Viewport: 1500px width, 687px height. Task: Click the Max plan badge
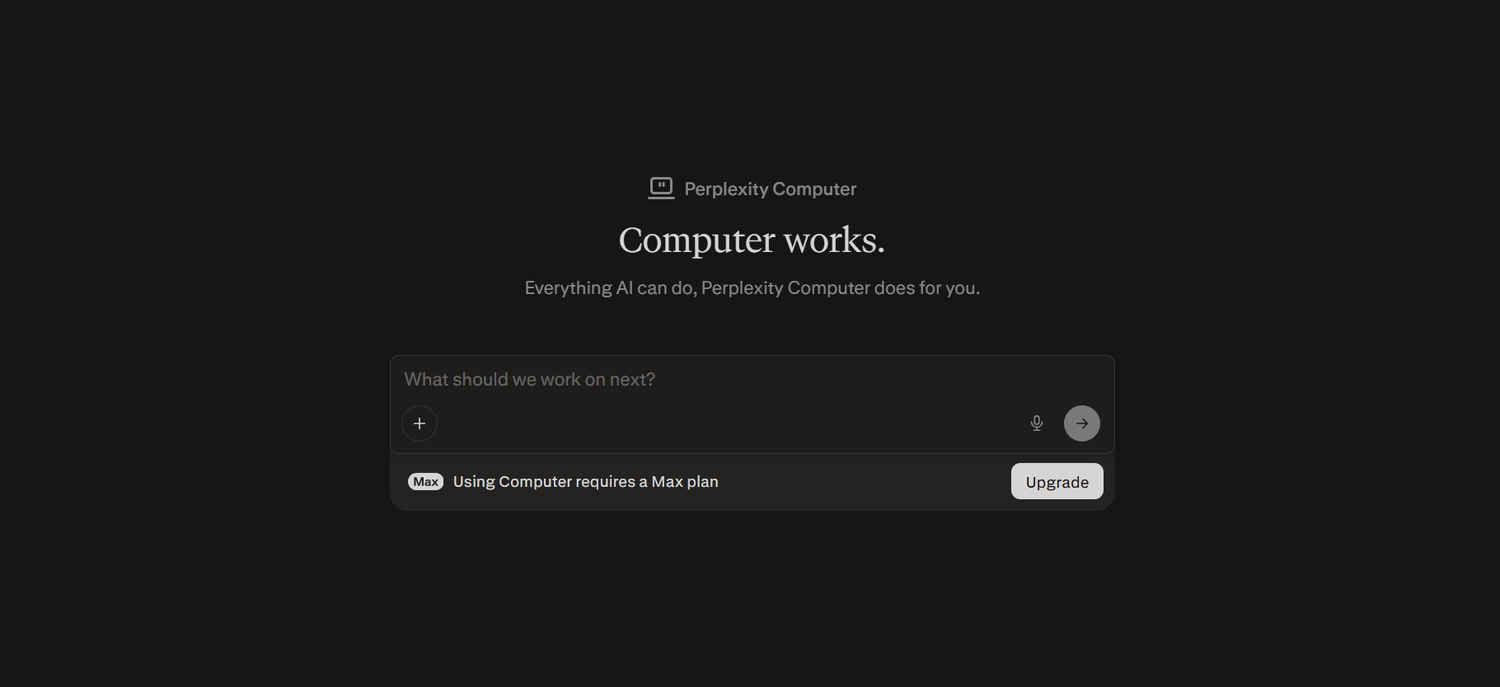click(x=426, y=482)
